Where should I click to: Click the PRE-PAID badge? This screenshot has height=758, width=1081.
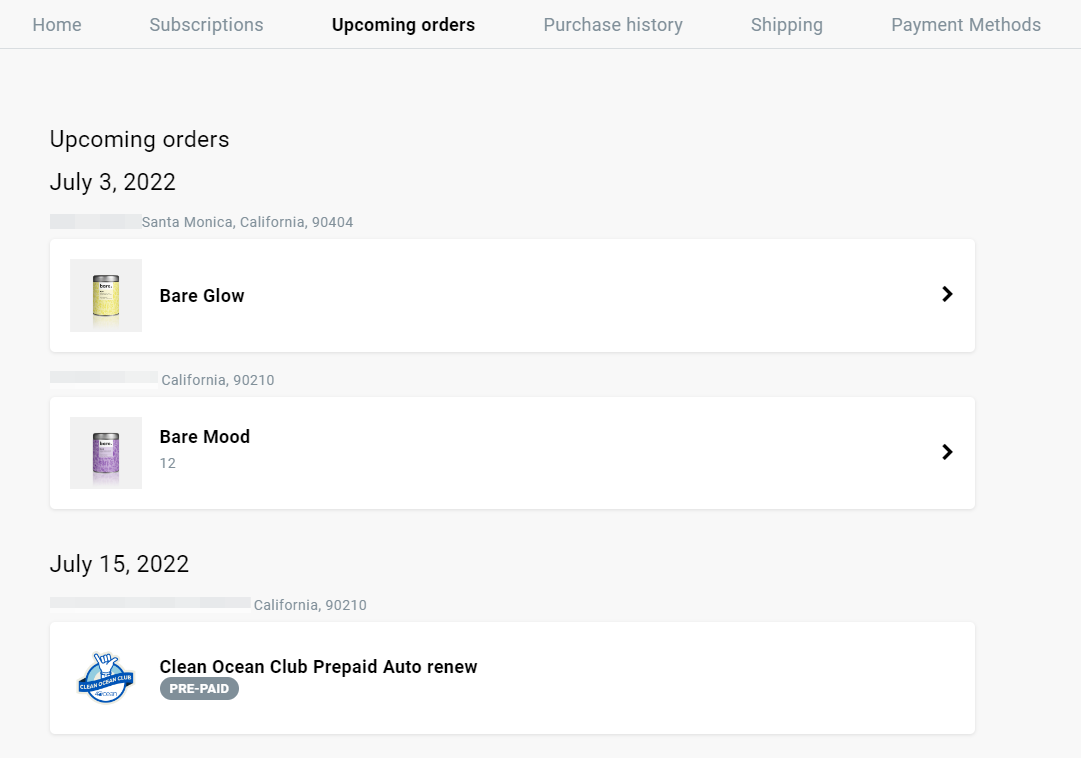pyautogui.click(x=199, y=688)
